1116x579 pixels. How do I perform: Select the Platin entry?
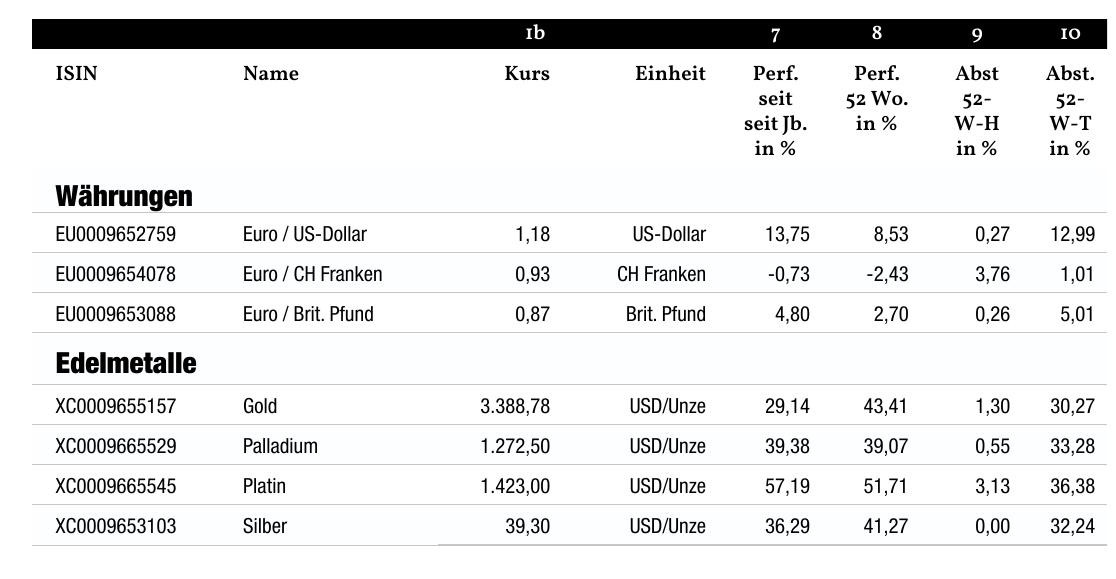pos(264,486)
